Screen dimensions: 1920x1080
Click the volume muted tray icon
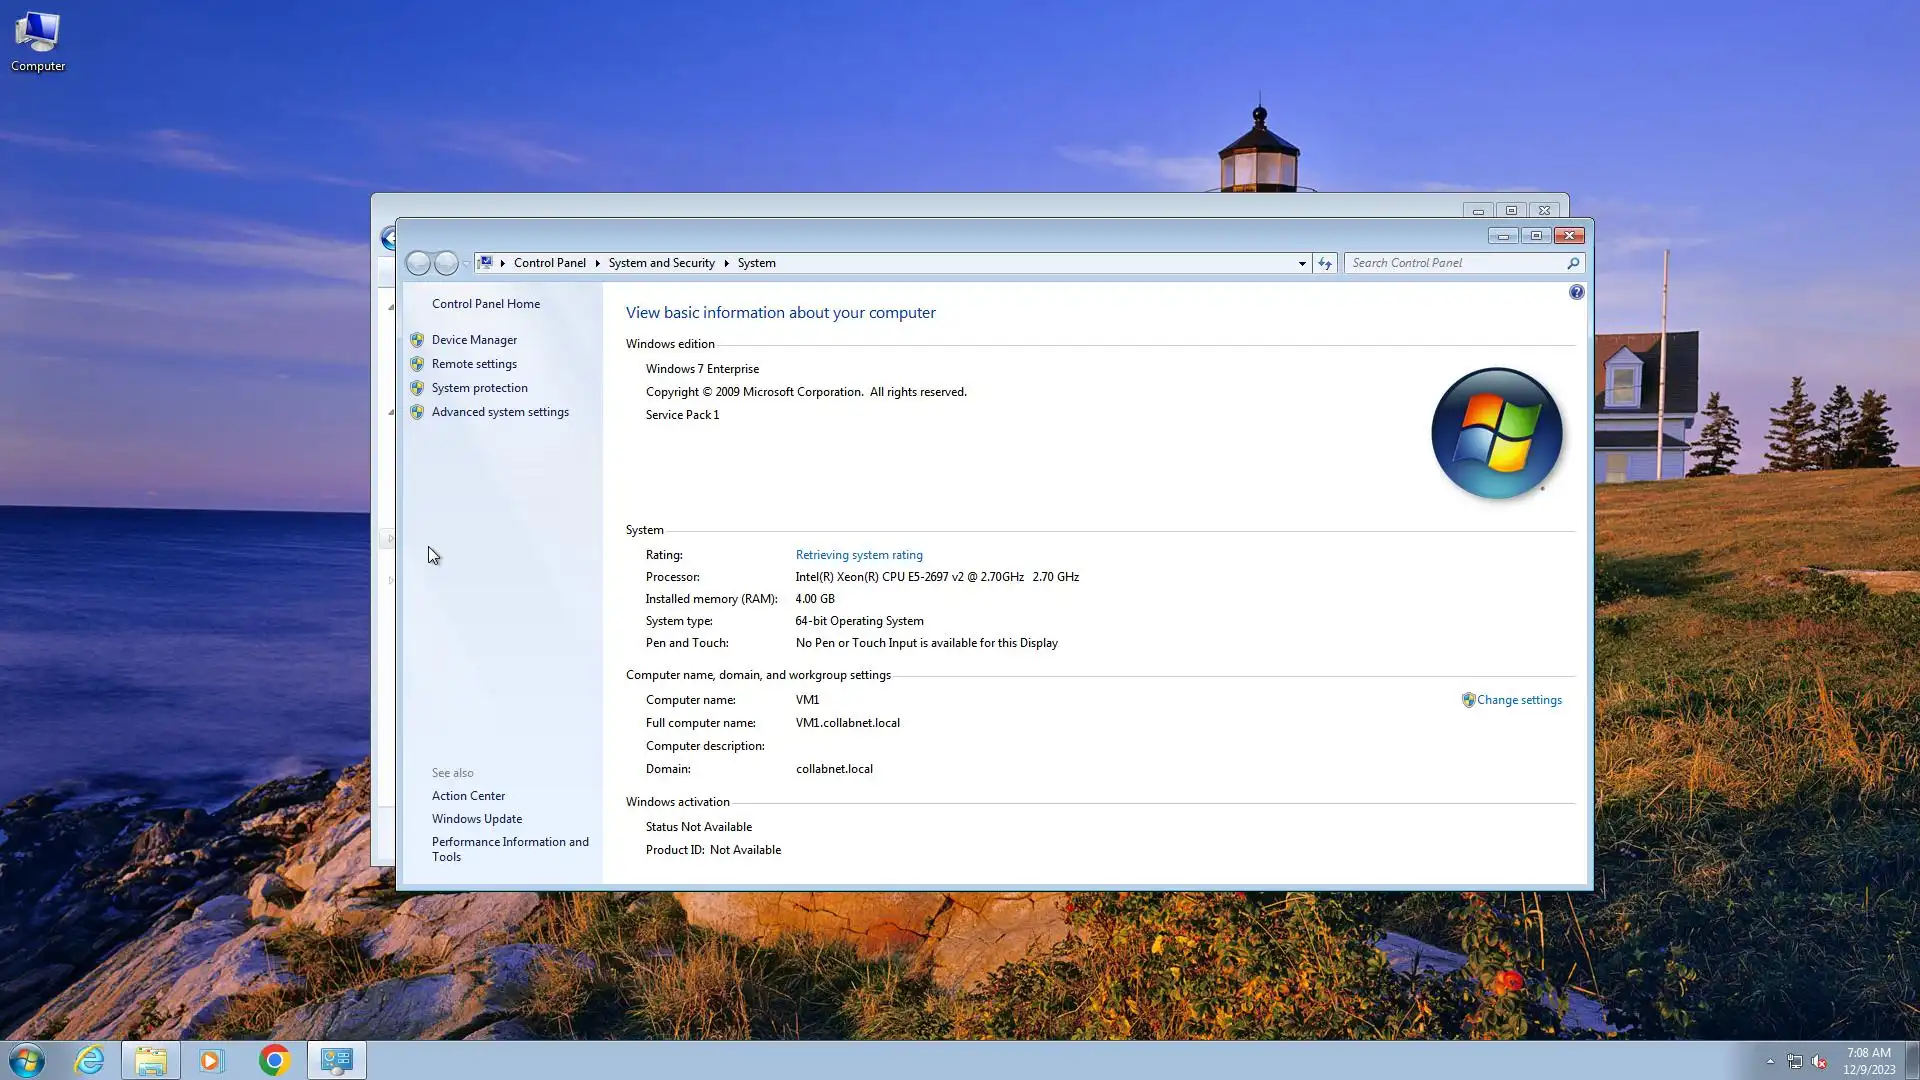coord(1818,1062)
